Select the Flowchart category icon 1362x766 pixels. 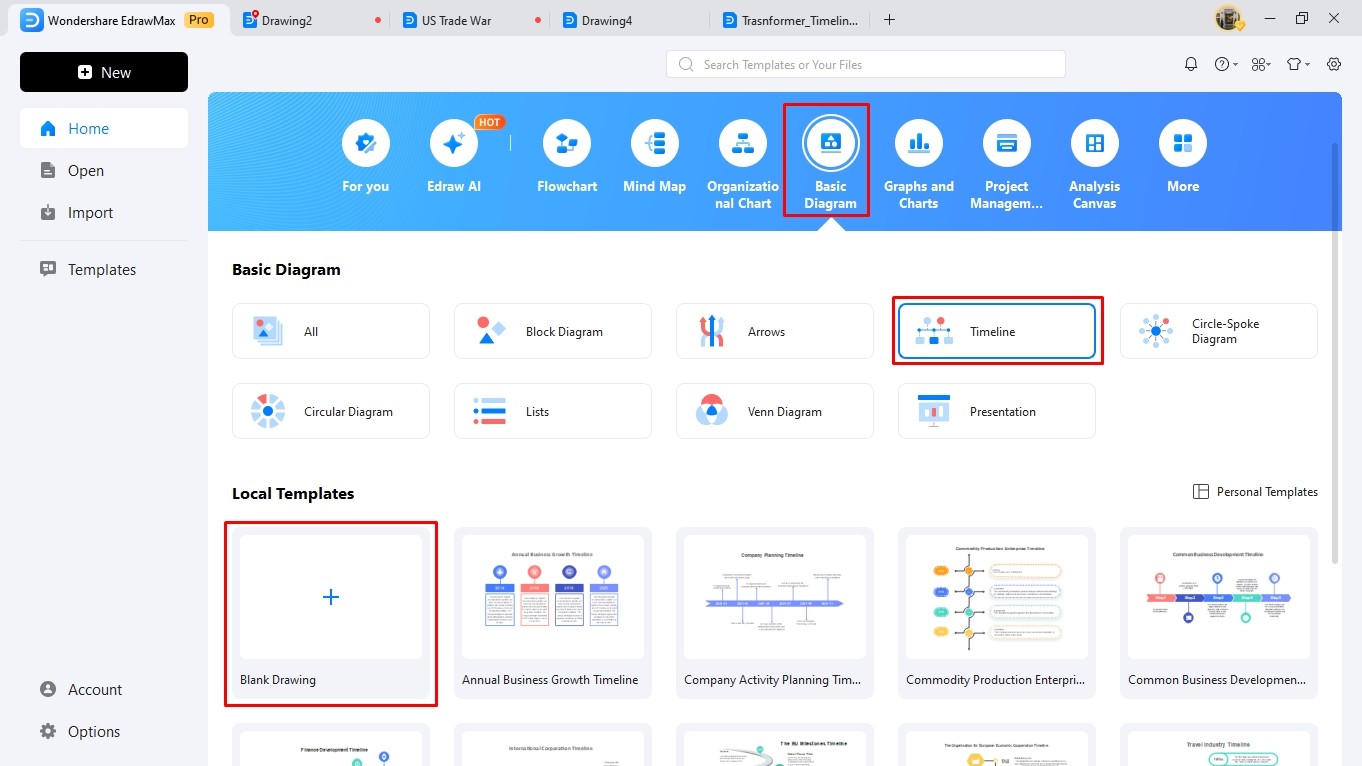click(567, 144)
